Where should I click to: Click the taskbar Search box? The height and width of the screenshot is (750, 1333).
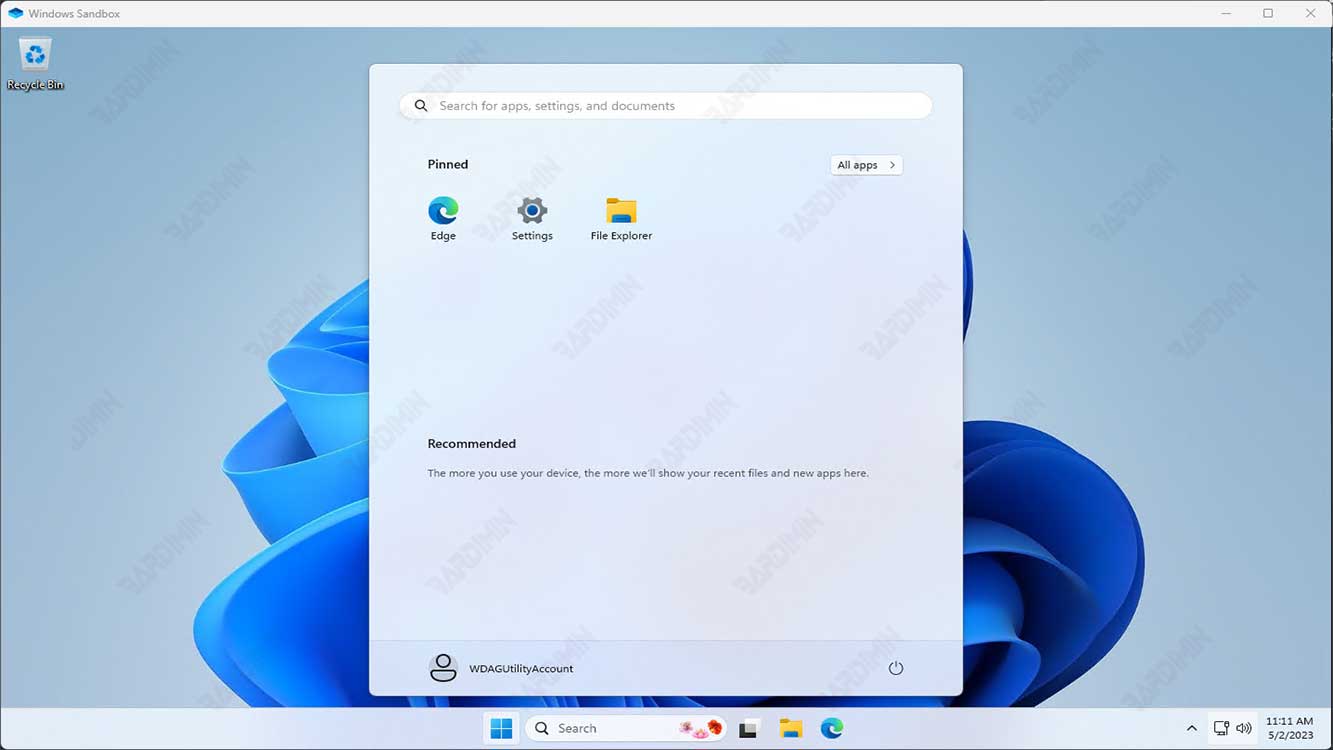(626, 728)
